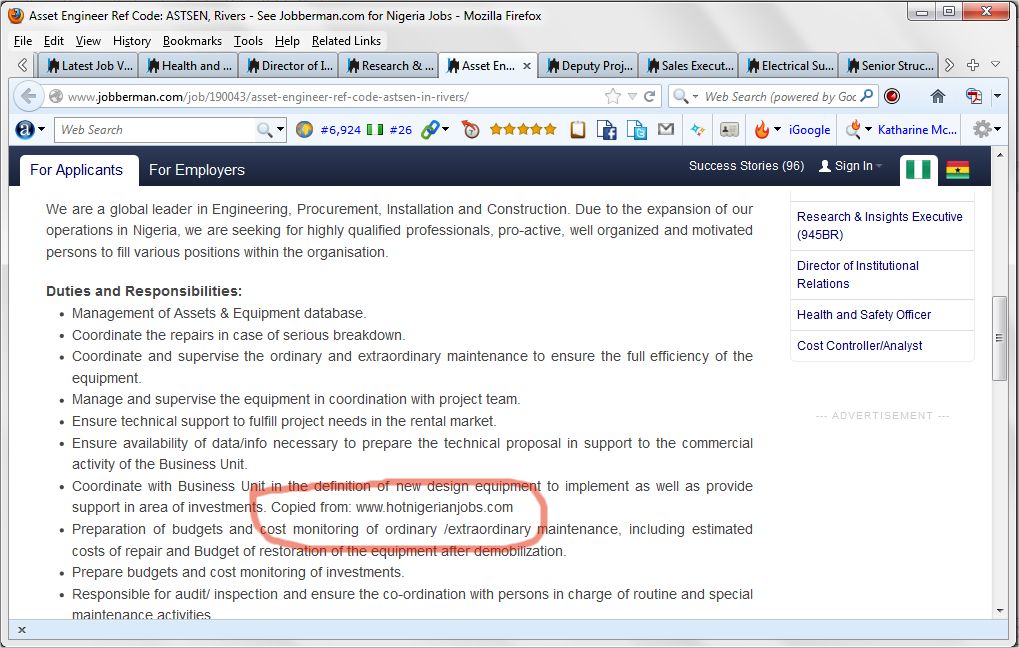Click the magnifier-with-flame search icon
The width and height of the screenshot is (1019, 648).
click(x=853, y=129)
